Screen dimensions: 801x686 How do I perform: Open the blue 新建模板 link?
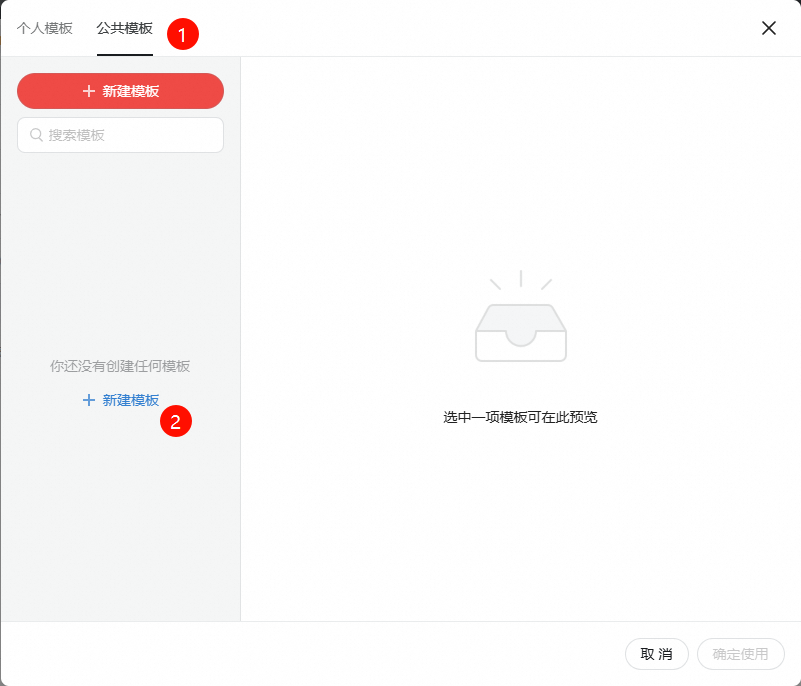point(130,400)
